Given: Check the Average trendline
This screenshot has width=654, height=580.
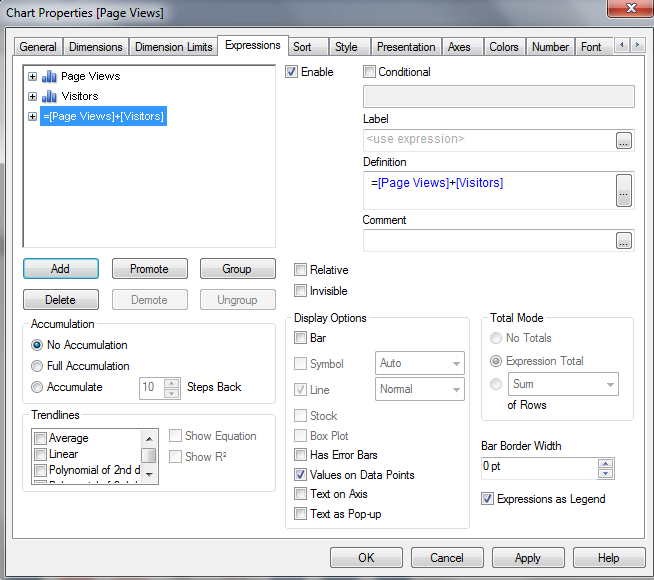Looking at the screenshot, I should tap(40, 438).
